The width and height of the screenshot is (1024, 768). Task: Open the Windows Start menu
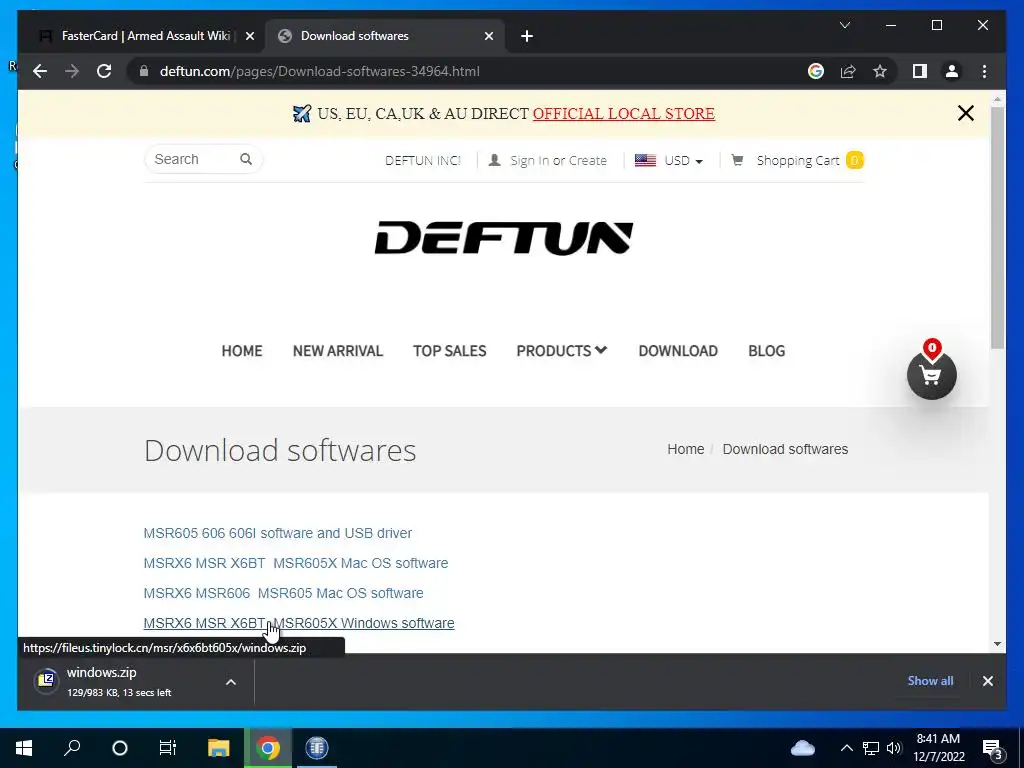24,748
